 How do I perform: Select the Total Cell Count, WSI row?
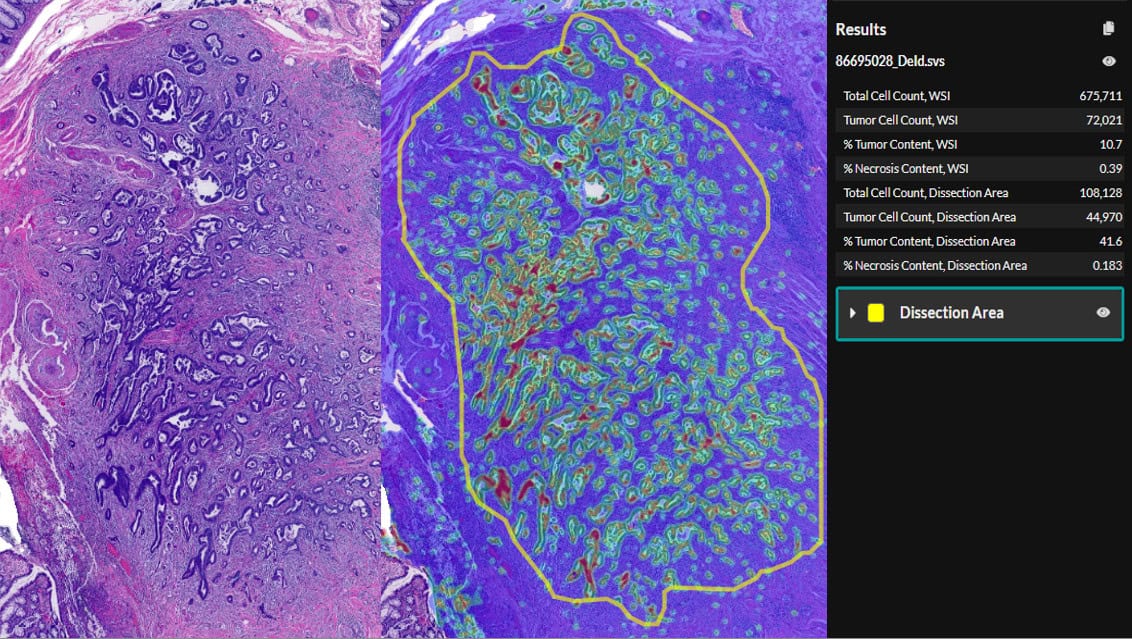coord(982,96)
